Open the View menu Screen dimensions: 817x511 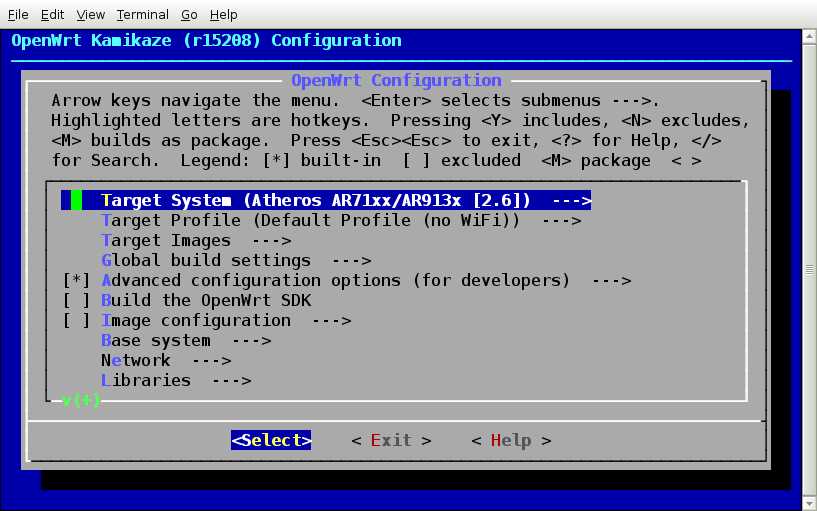91,15
